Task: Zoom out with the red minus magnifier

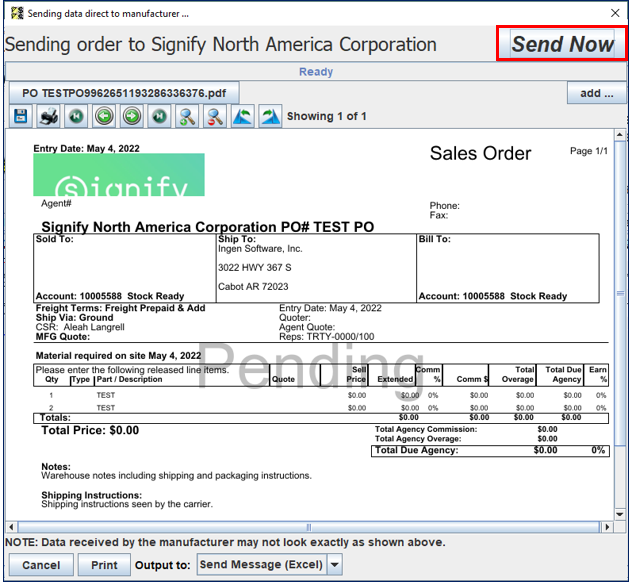Action: tap(215, 116)
